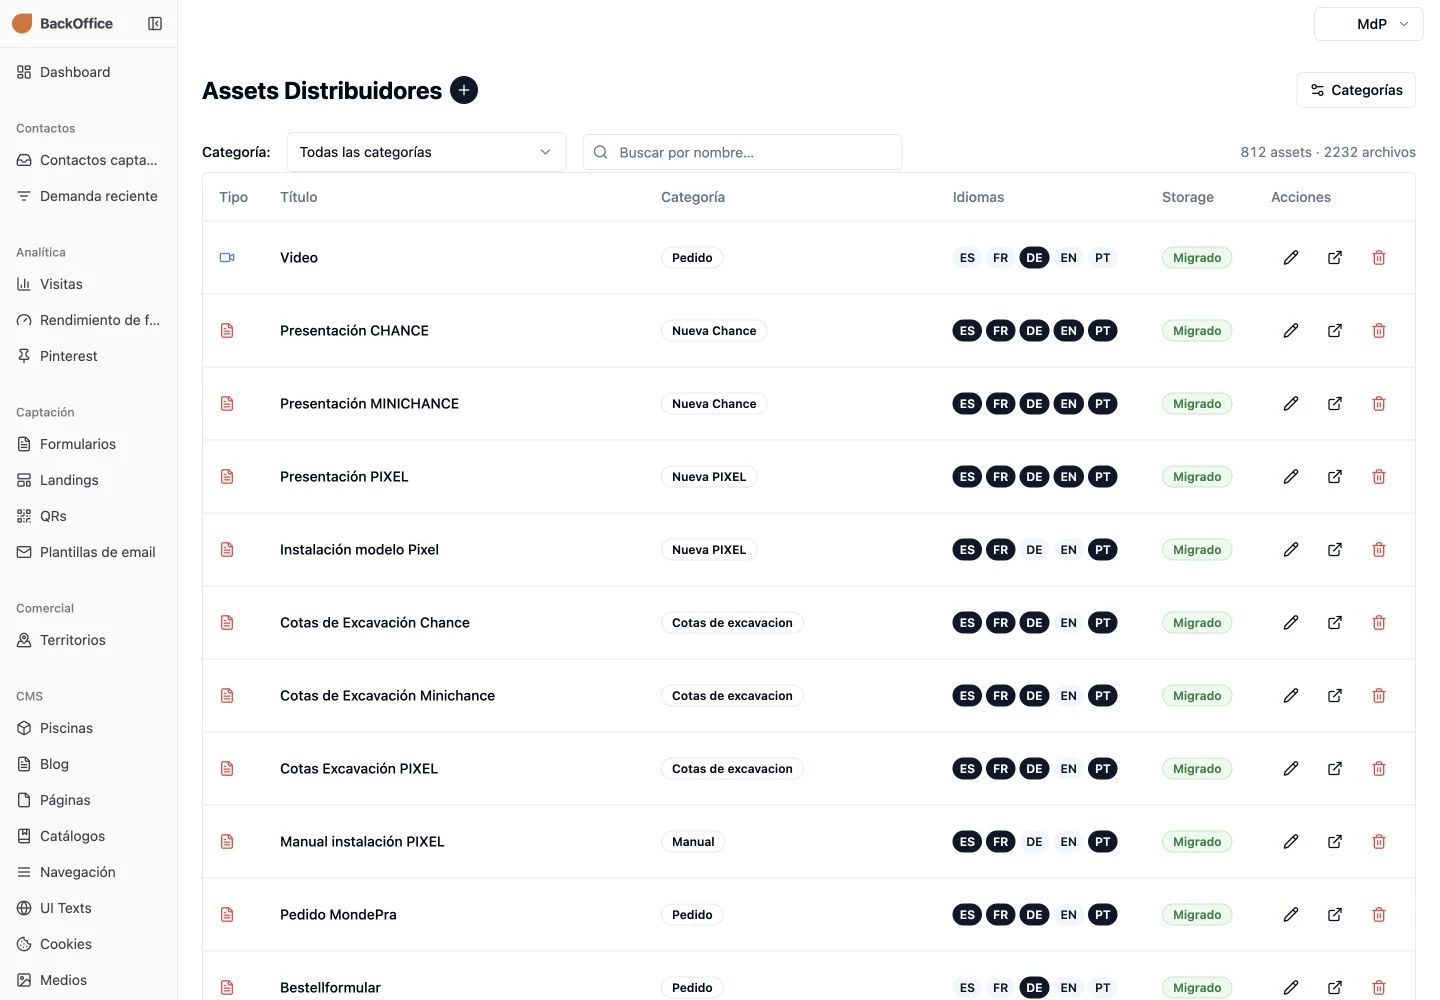Open Bestellformular external link icon
1440x1000 pixels.
click(x=1335, y=988)
